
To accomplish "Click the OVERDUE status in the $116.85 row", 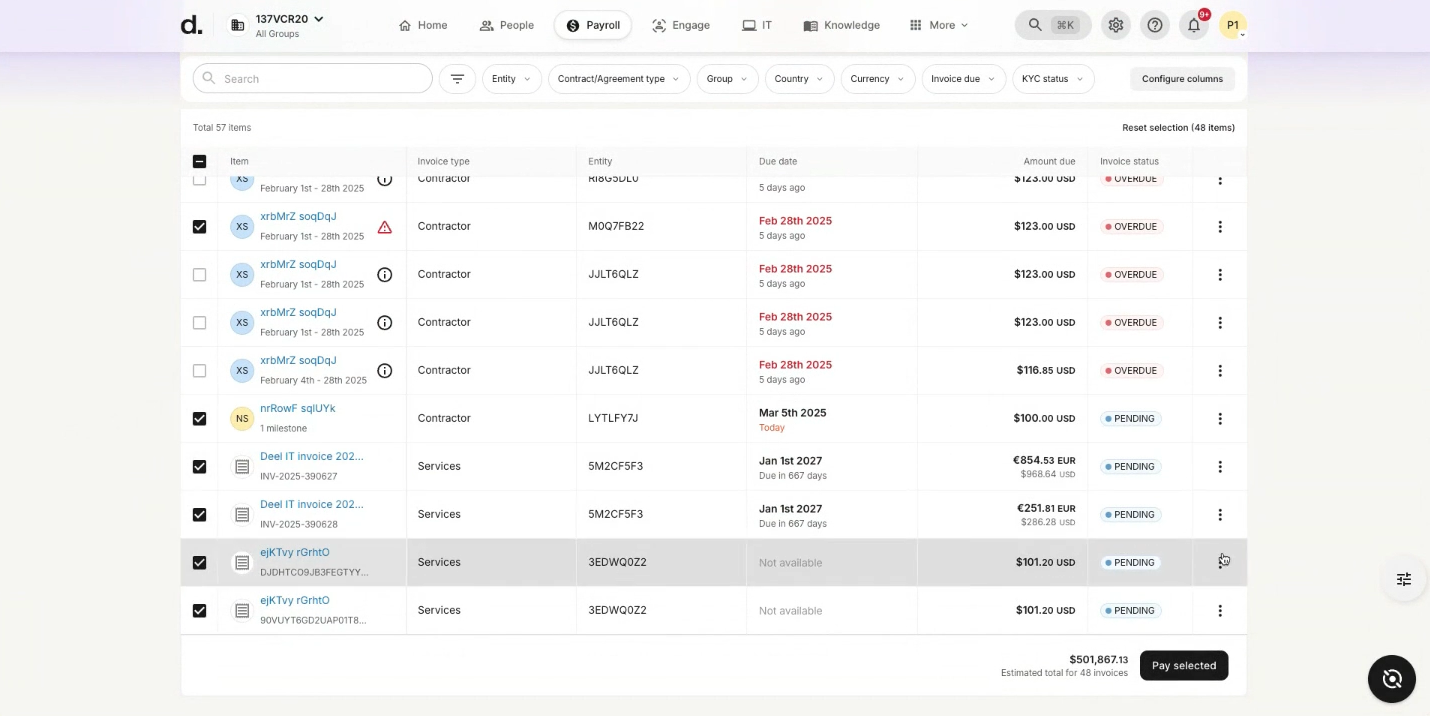I will coord(1131,371).
